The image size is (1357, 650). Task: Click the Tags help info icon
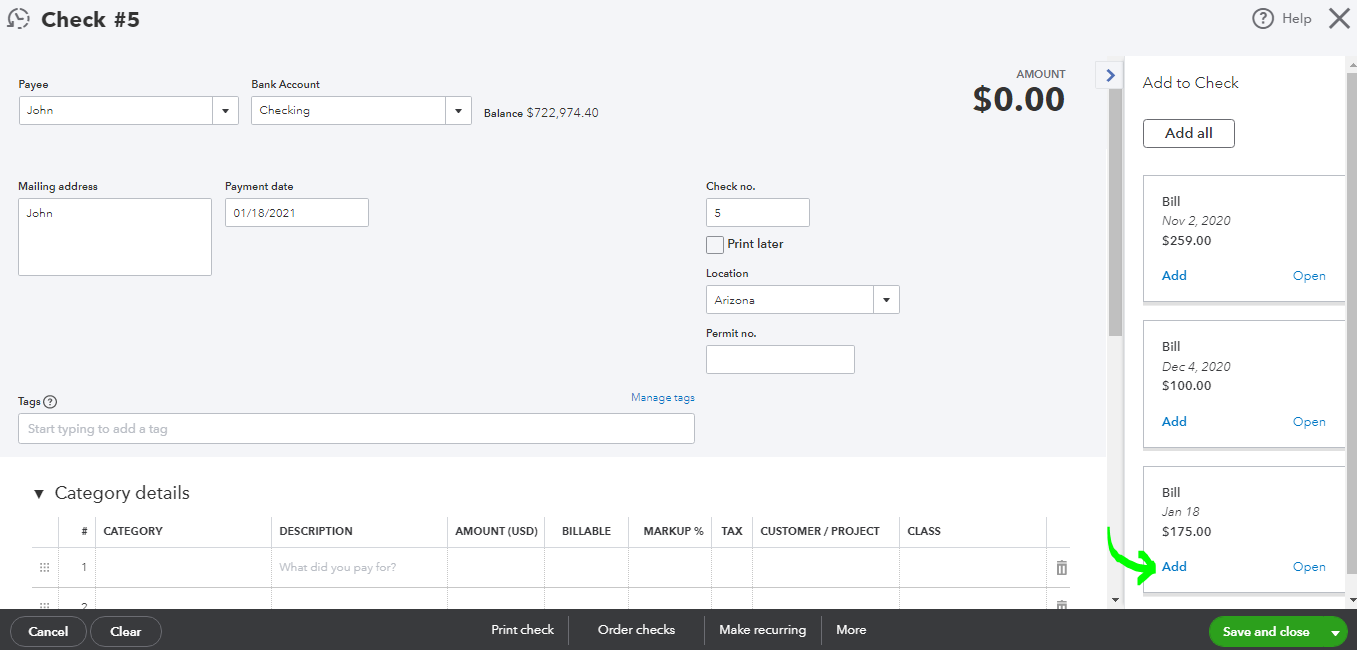tap(50, 402)
